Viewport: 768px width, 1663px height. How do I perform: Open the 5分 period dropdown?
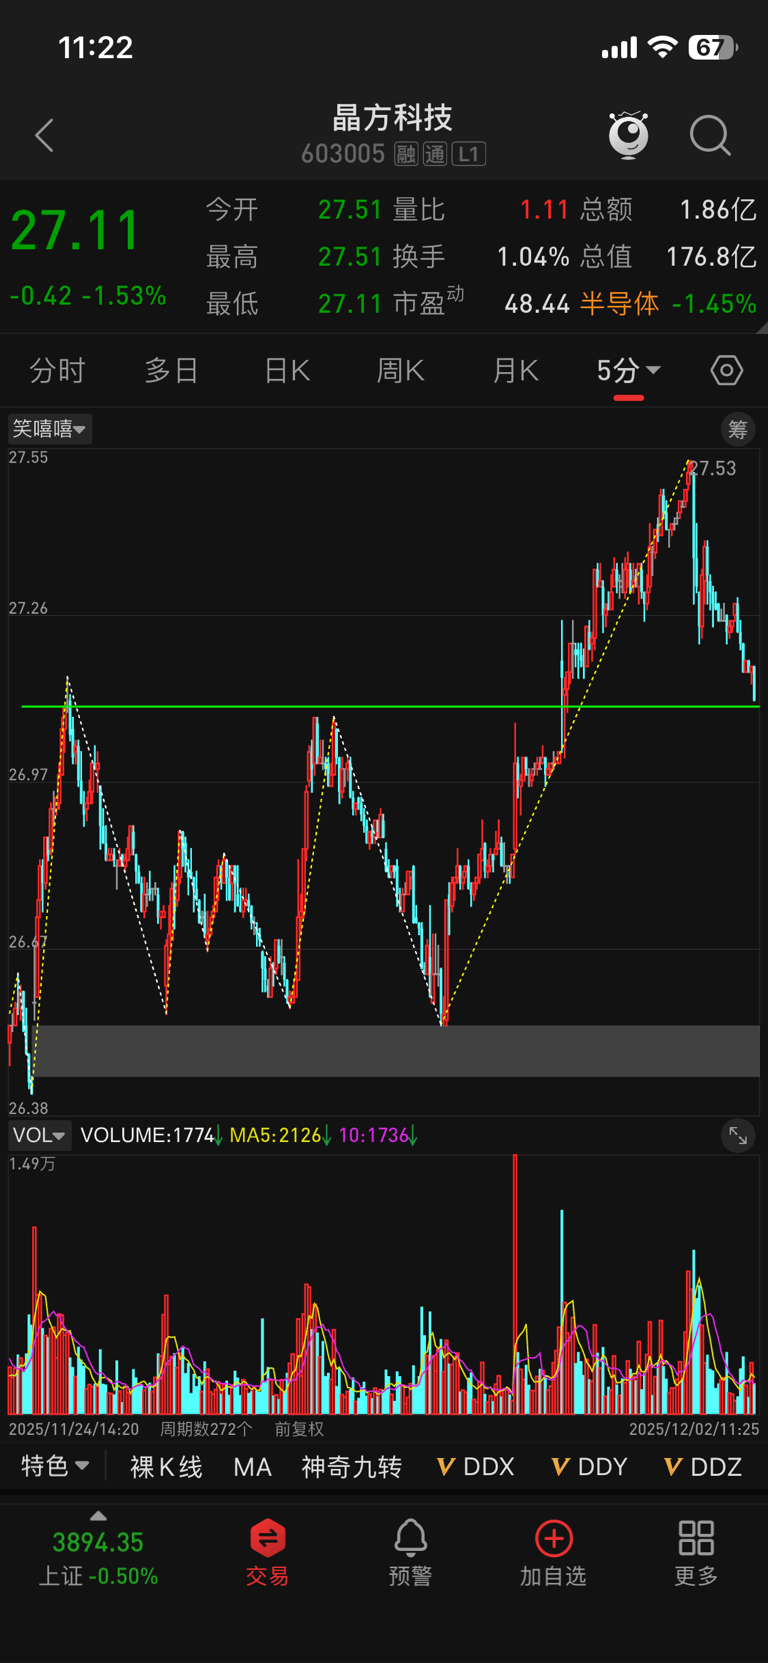pos(628,371)
